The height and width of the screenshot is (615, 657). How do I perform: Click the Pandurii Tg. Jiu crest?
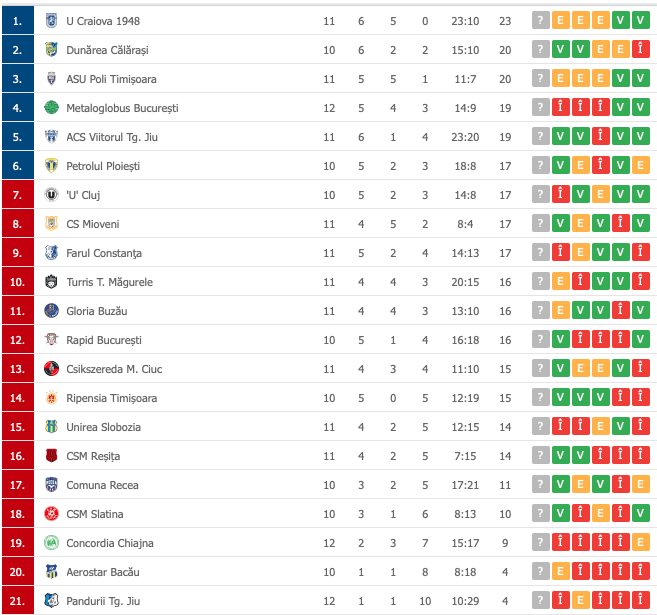(x=52, y=601)
